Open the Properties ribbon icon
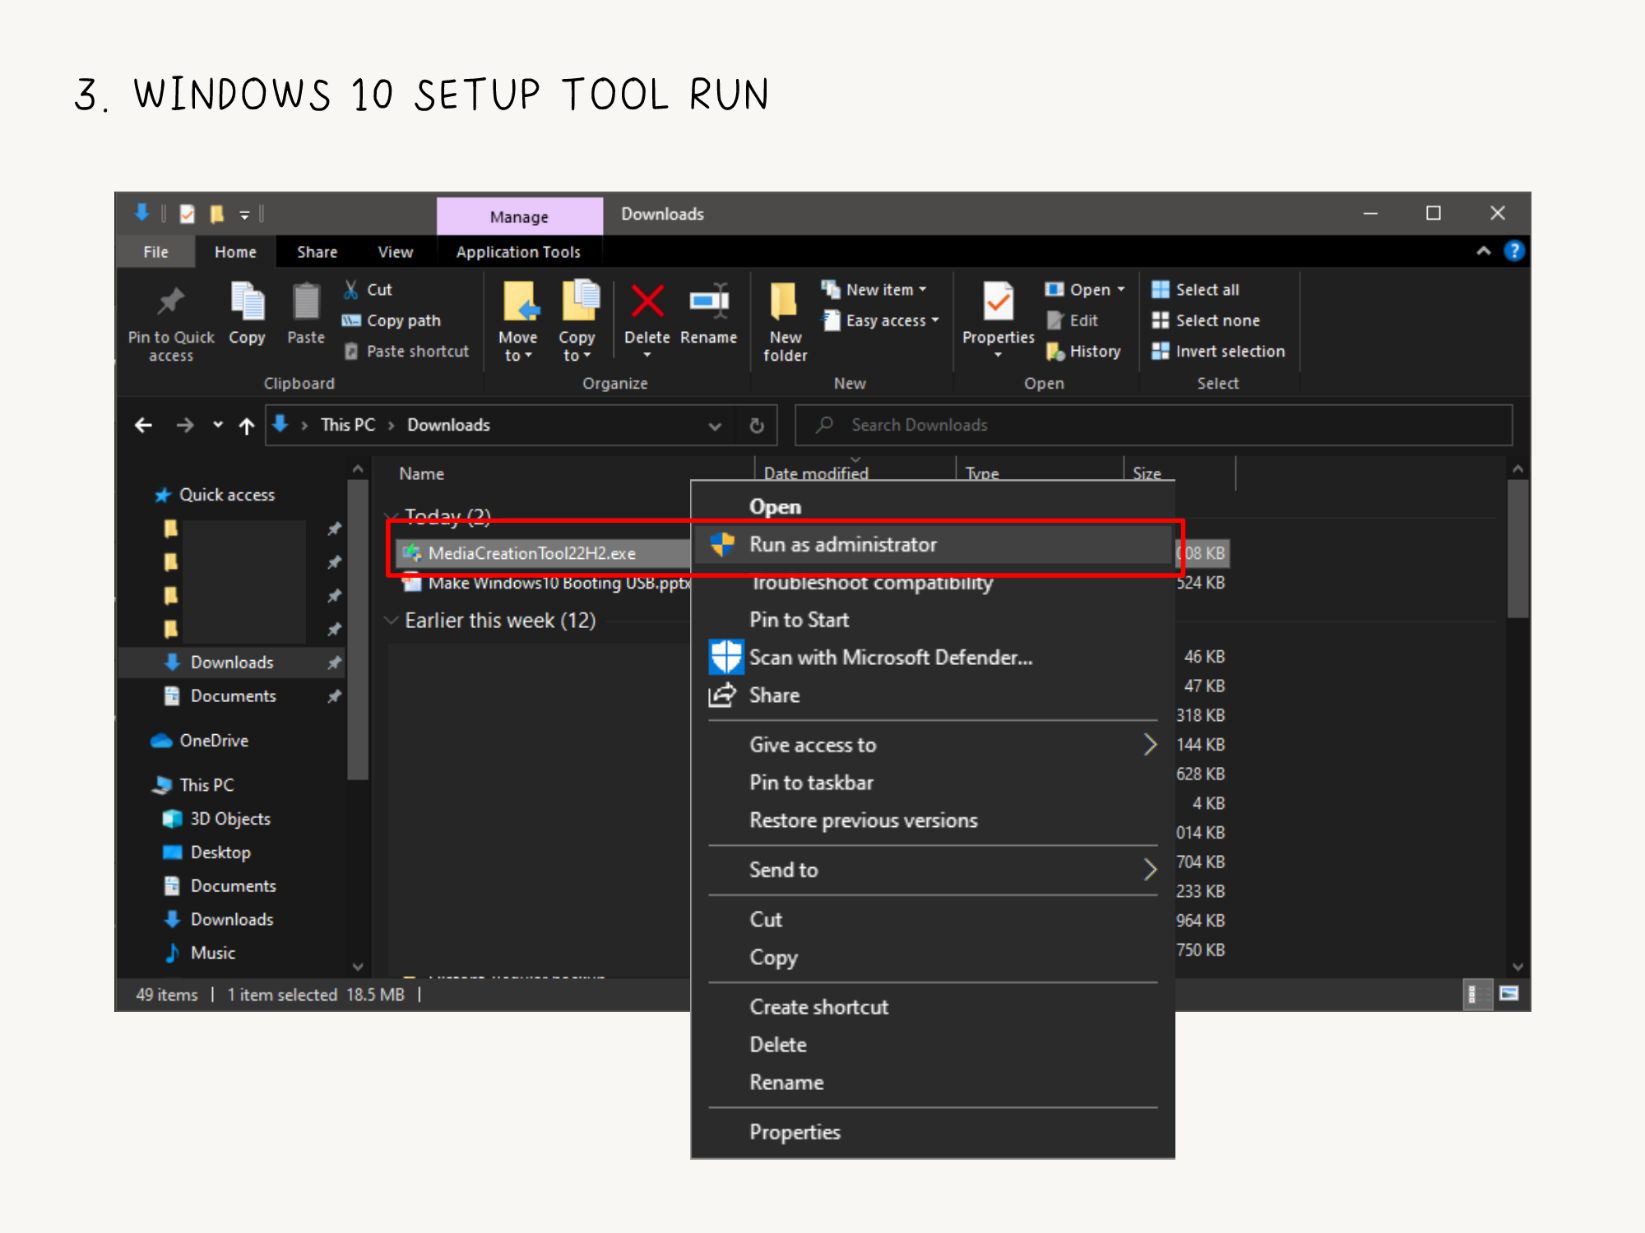The image size is (1645, 1233). point(998,301)
